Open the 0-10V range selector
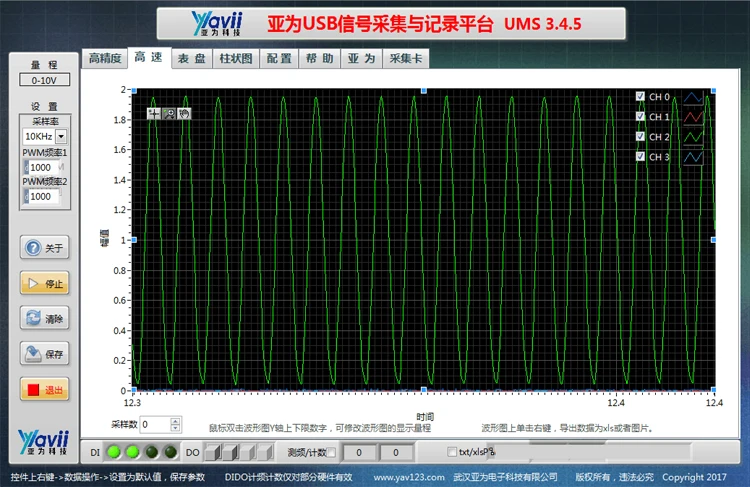The image size is (750, 487). 44,80
